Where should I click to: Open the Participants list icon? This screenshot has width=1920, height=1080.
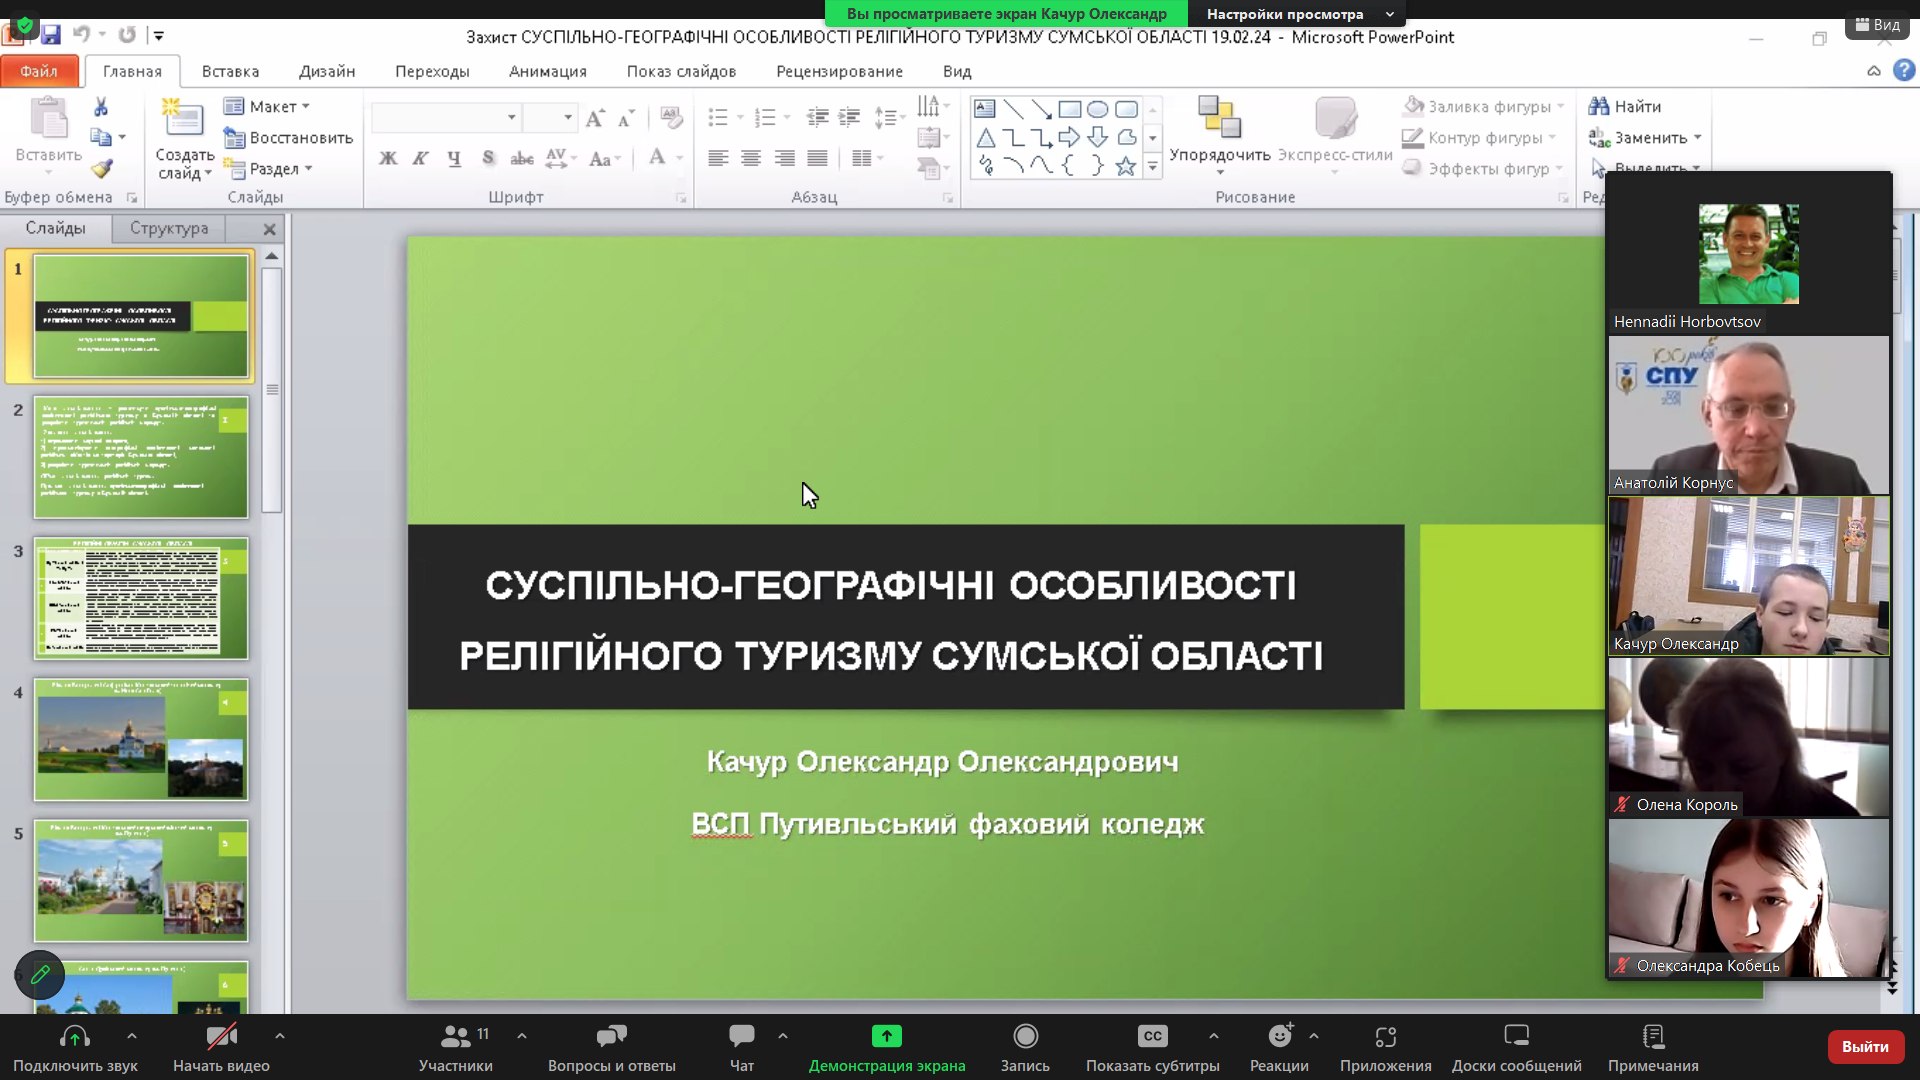(x=455, y=1036)
